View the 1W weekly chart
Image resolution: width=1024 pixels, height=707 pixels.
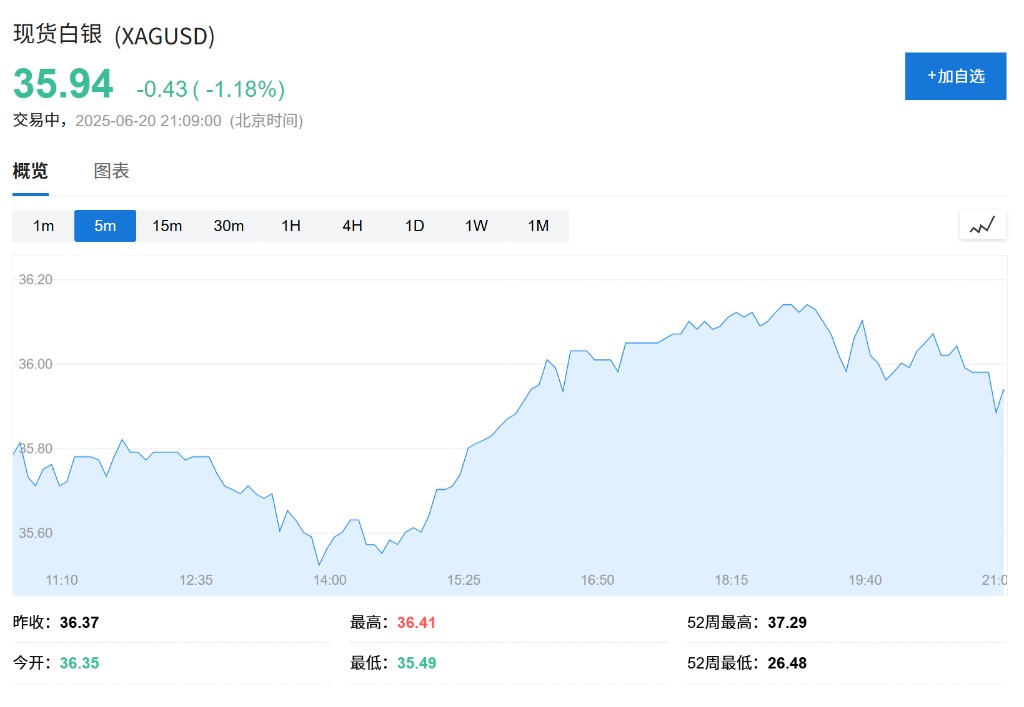click(x=476, y=226)
